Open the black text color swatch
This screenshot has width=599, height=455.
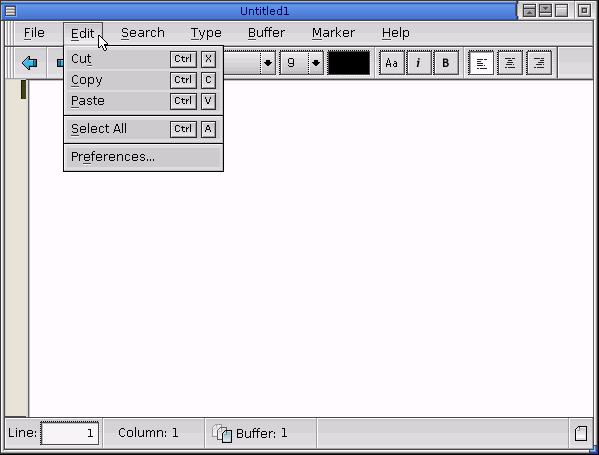click(349, 63)
